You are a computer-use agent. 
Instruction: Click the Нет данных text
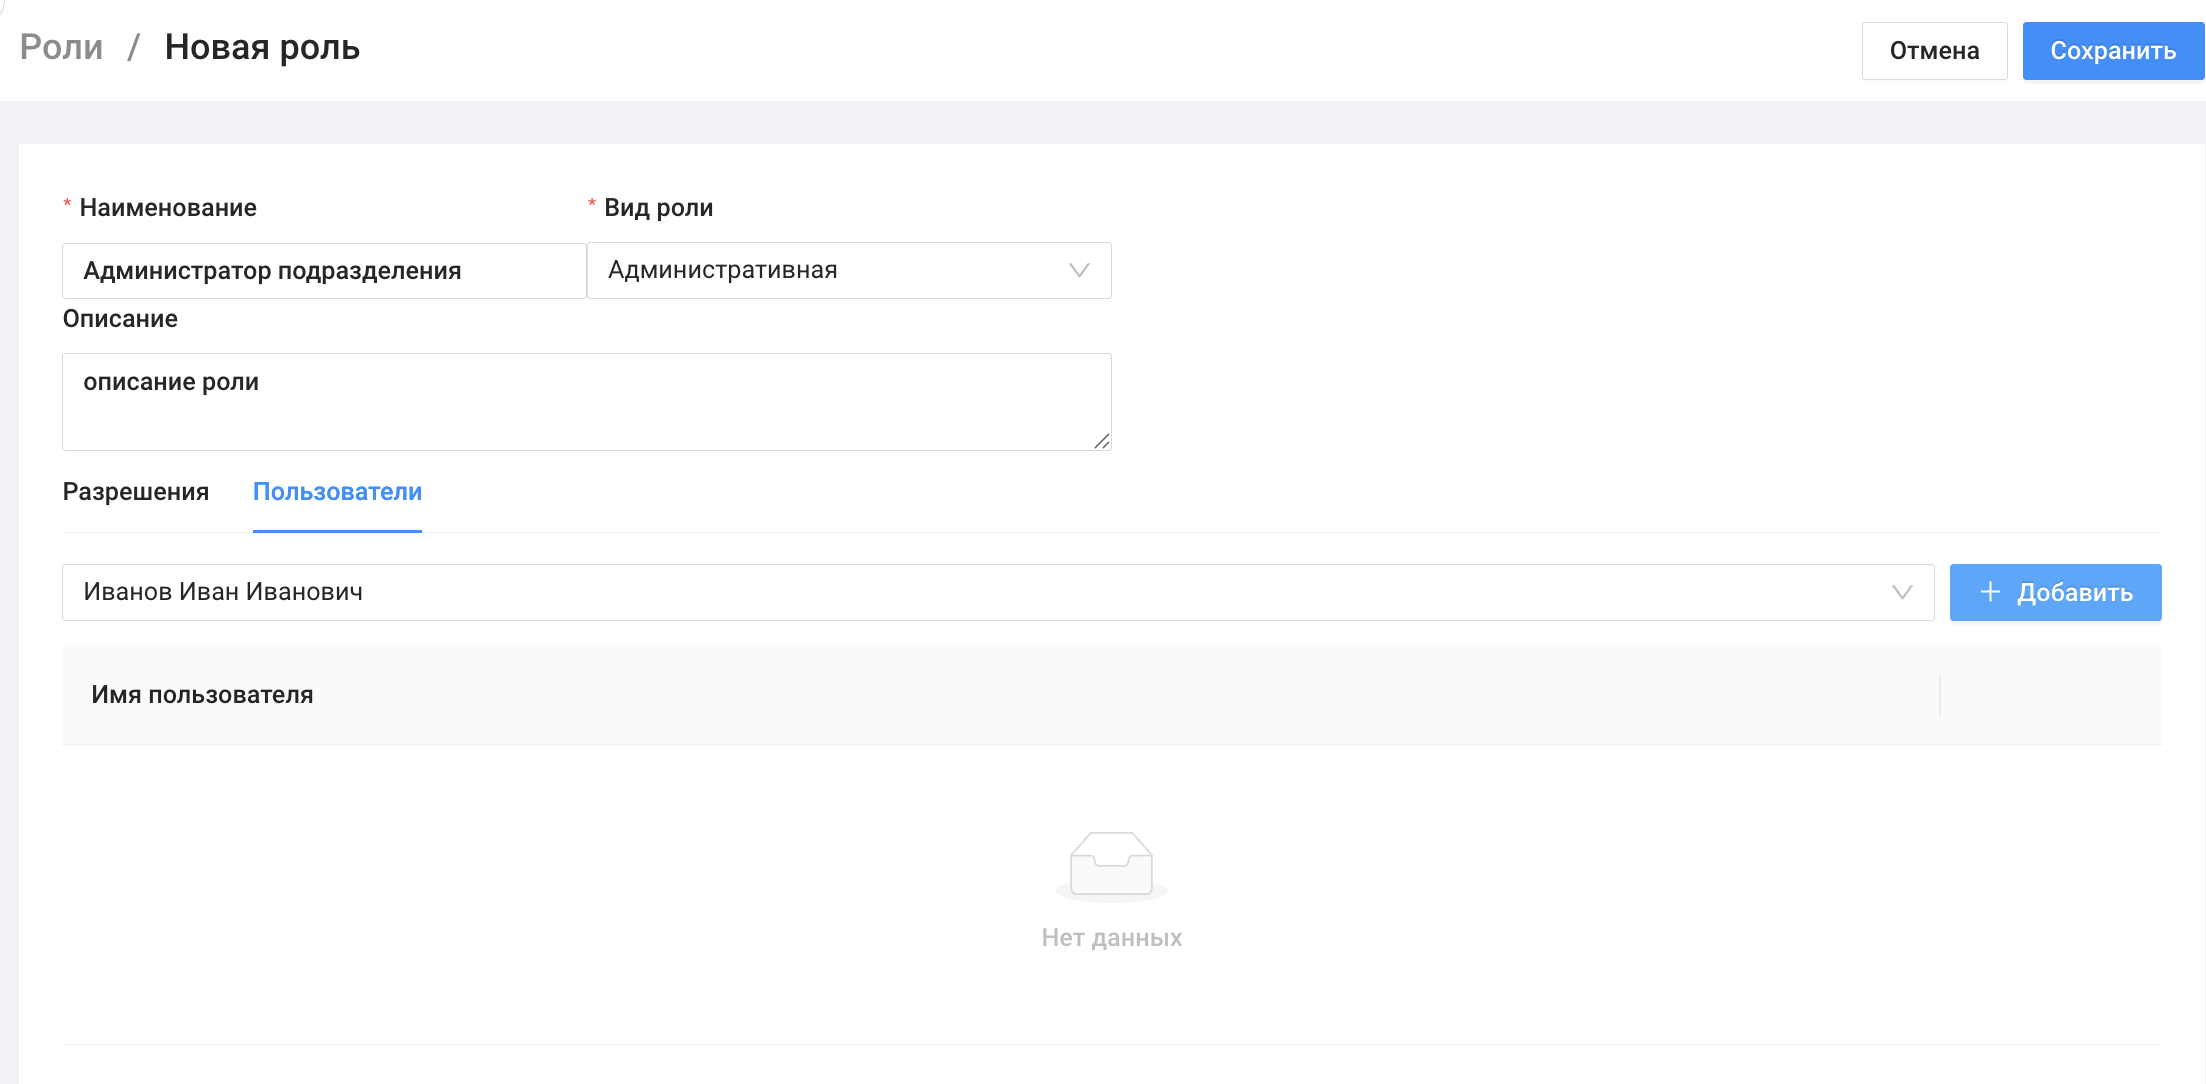pos(1111,938)
